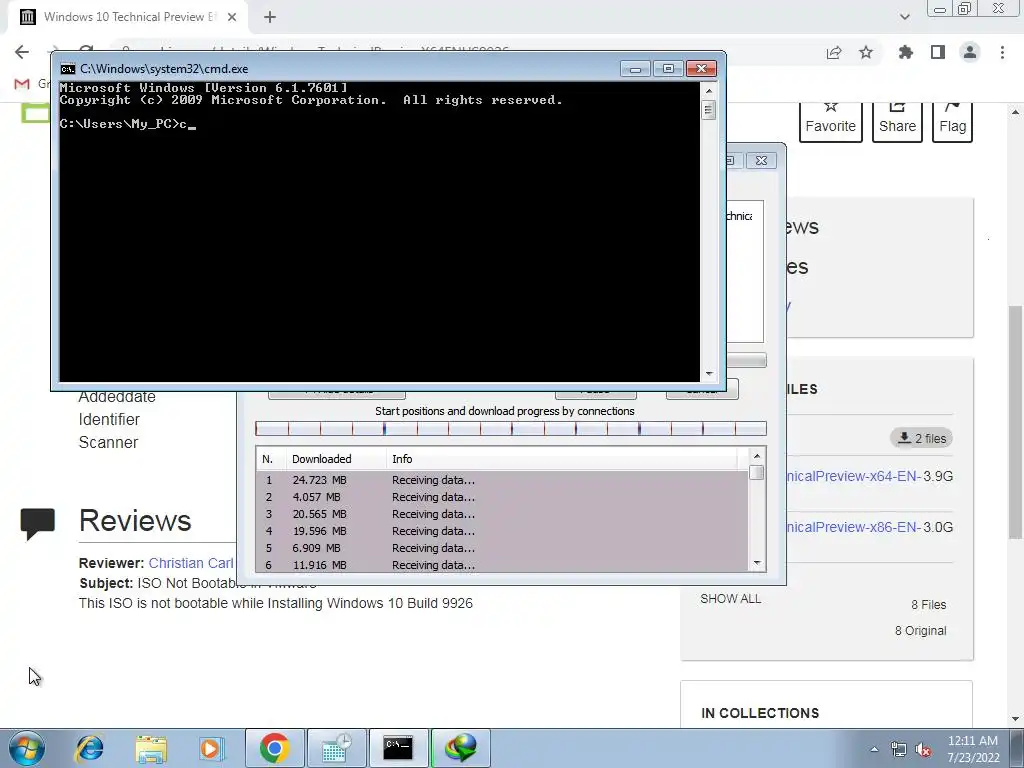Click inside the cmd command prompt area
1024x768 pixels.
pyautogui.click(x=379, y=232)
